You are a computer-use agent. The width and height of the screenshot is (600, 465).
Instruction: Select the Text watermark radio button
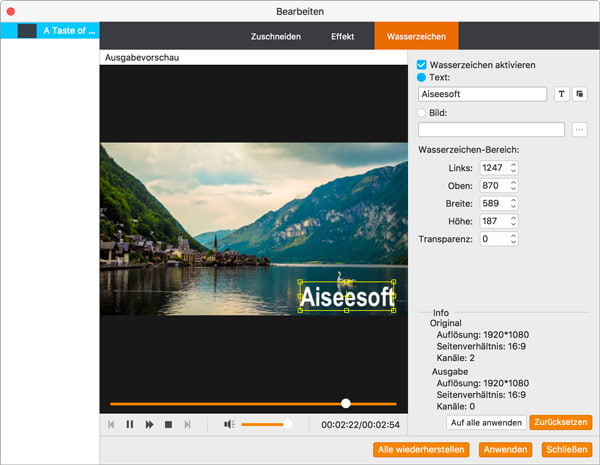pos(422,76)
